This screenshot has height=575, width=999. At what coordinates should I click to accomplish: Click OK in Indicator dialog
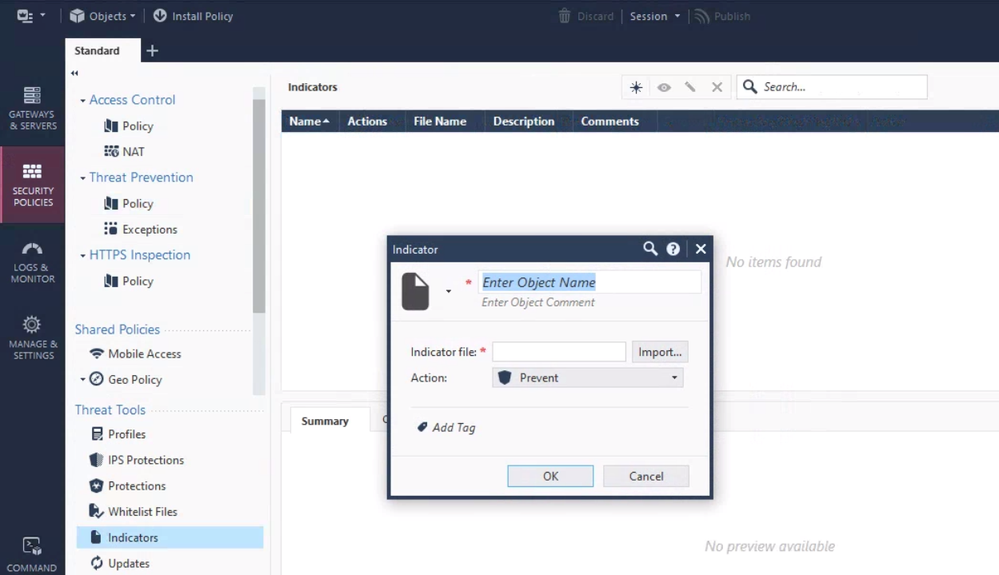pyautogui.click(x=550, y=476)
